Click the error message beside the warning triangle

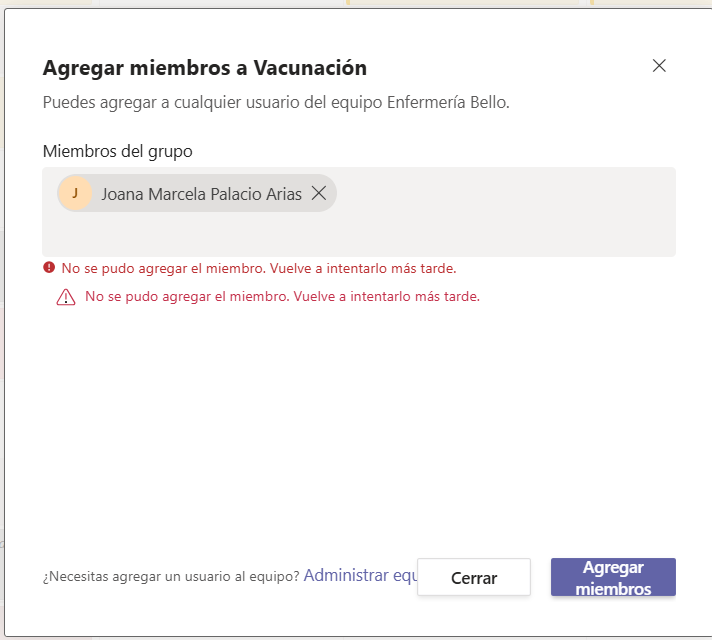pyautogui.click(x=282, y=297)
